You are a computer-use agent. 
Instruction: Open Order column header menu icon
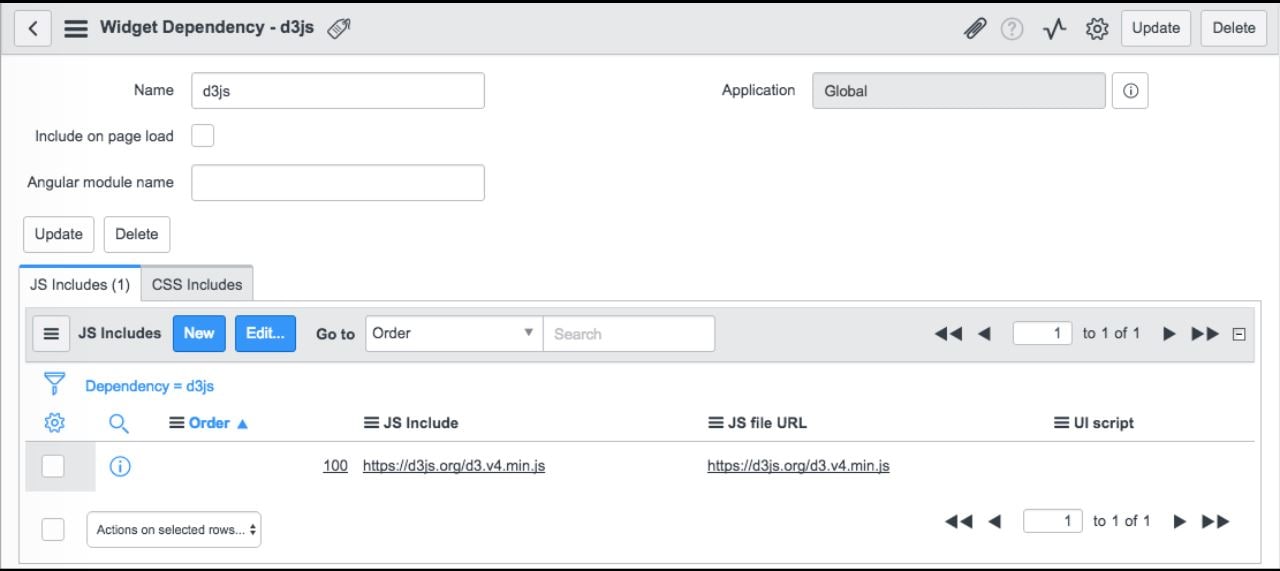click(x=176, y=423)
